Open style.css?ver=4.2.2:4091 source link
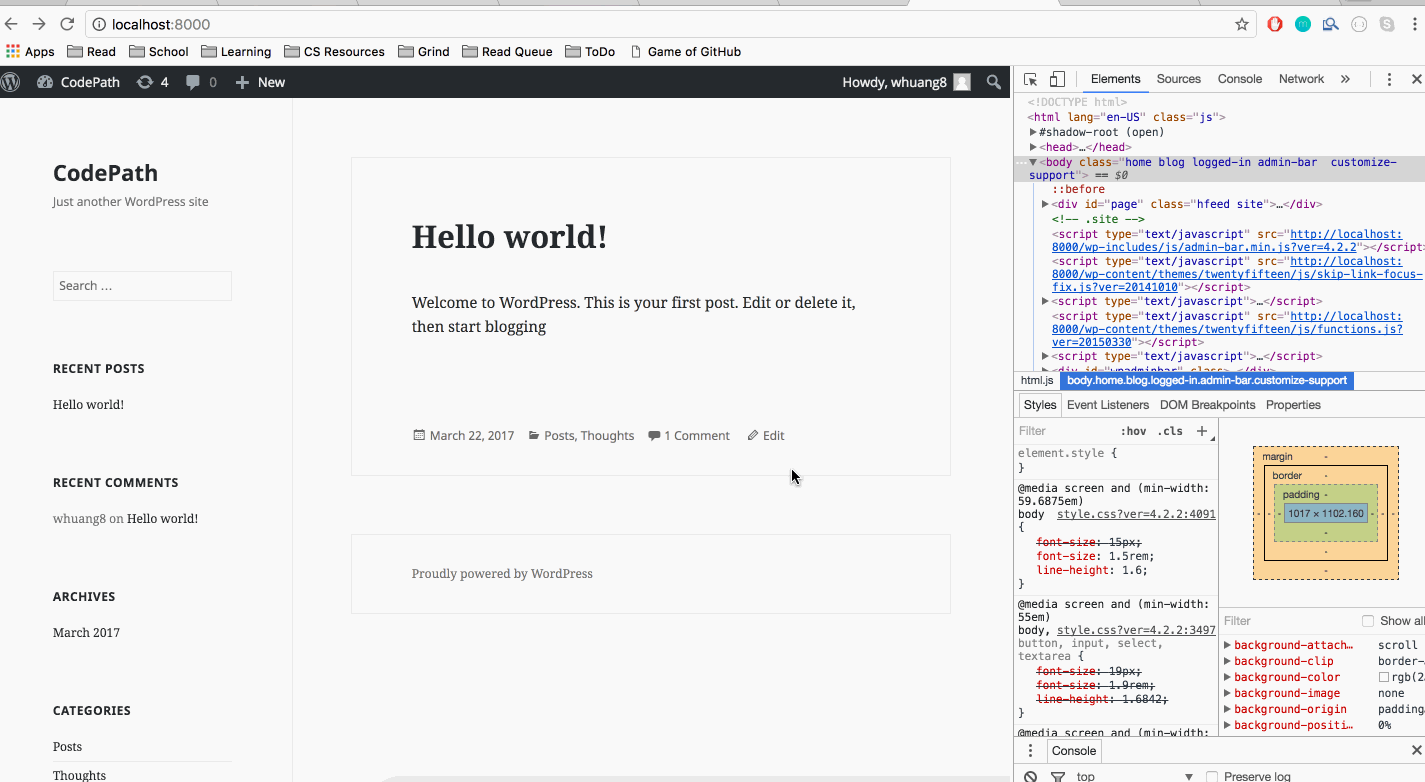This screenshot has width=1425, height=782. point(1136,514)
